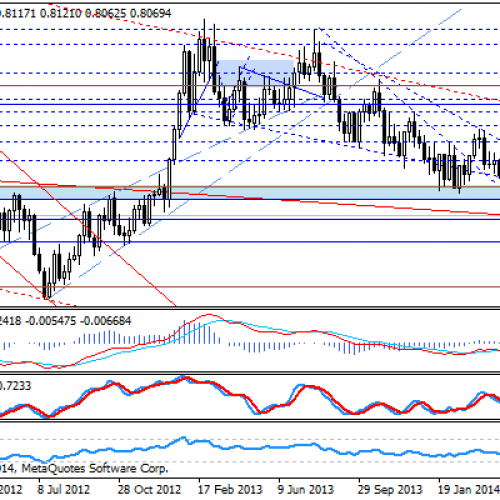Image resolution: width=500 pixels, height=500 pixels.
Task: Click the "MetaQuotes Software Corp." copyright text
Action: click(x=95, y=468)
